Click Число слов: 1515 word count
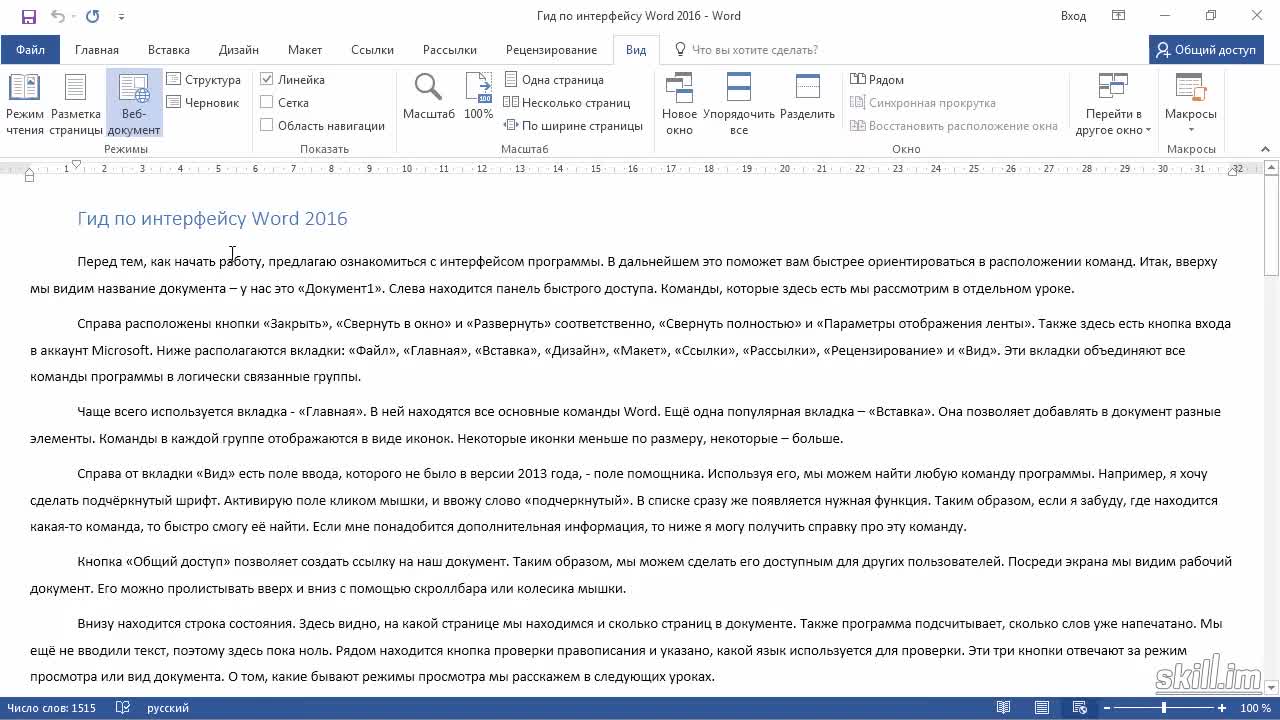This screenshot has width=1280, height=720. click(x=52, y=708)
